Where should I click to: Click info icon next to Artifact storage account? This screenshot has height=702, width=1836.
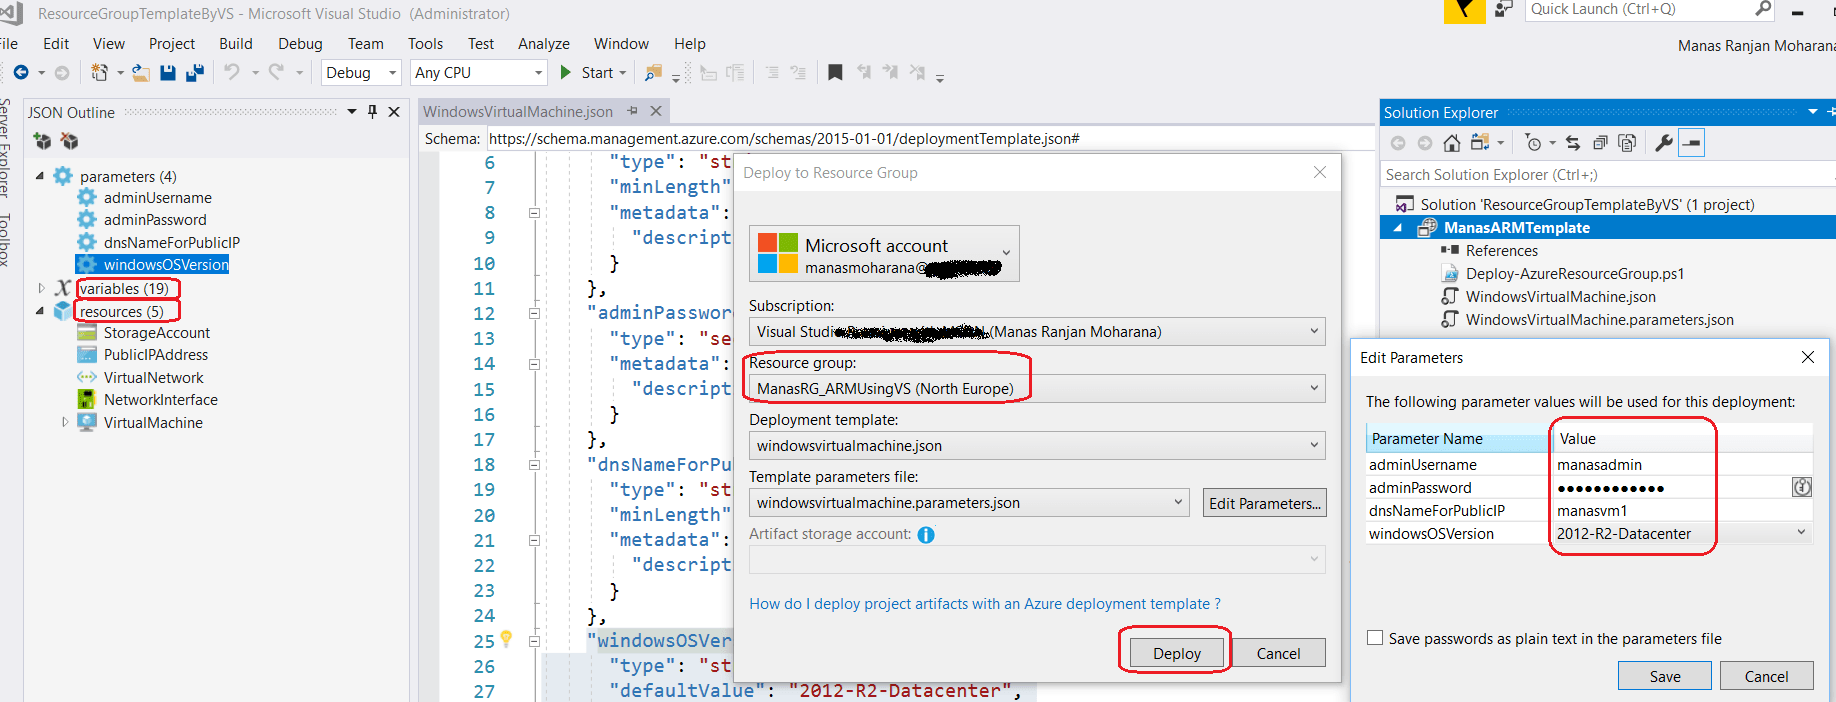coord(926,535)
